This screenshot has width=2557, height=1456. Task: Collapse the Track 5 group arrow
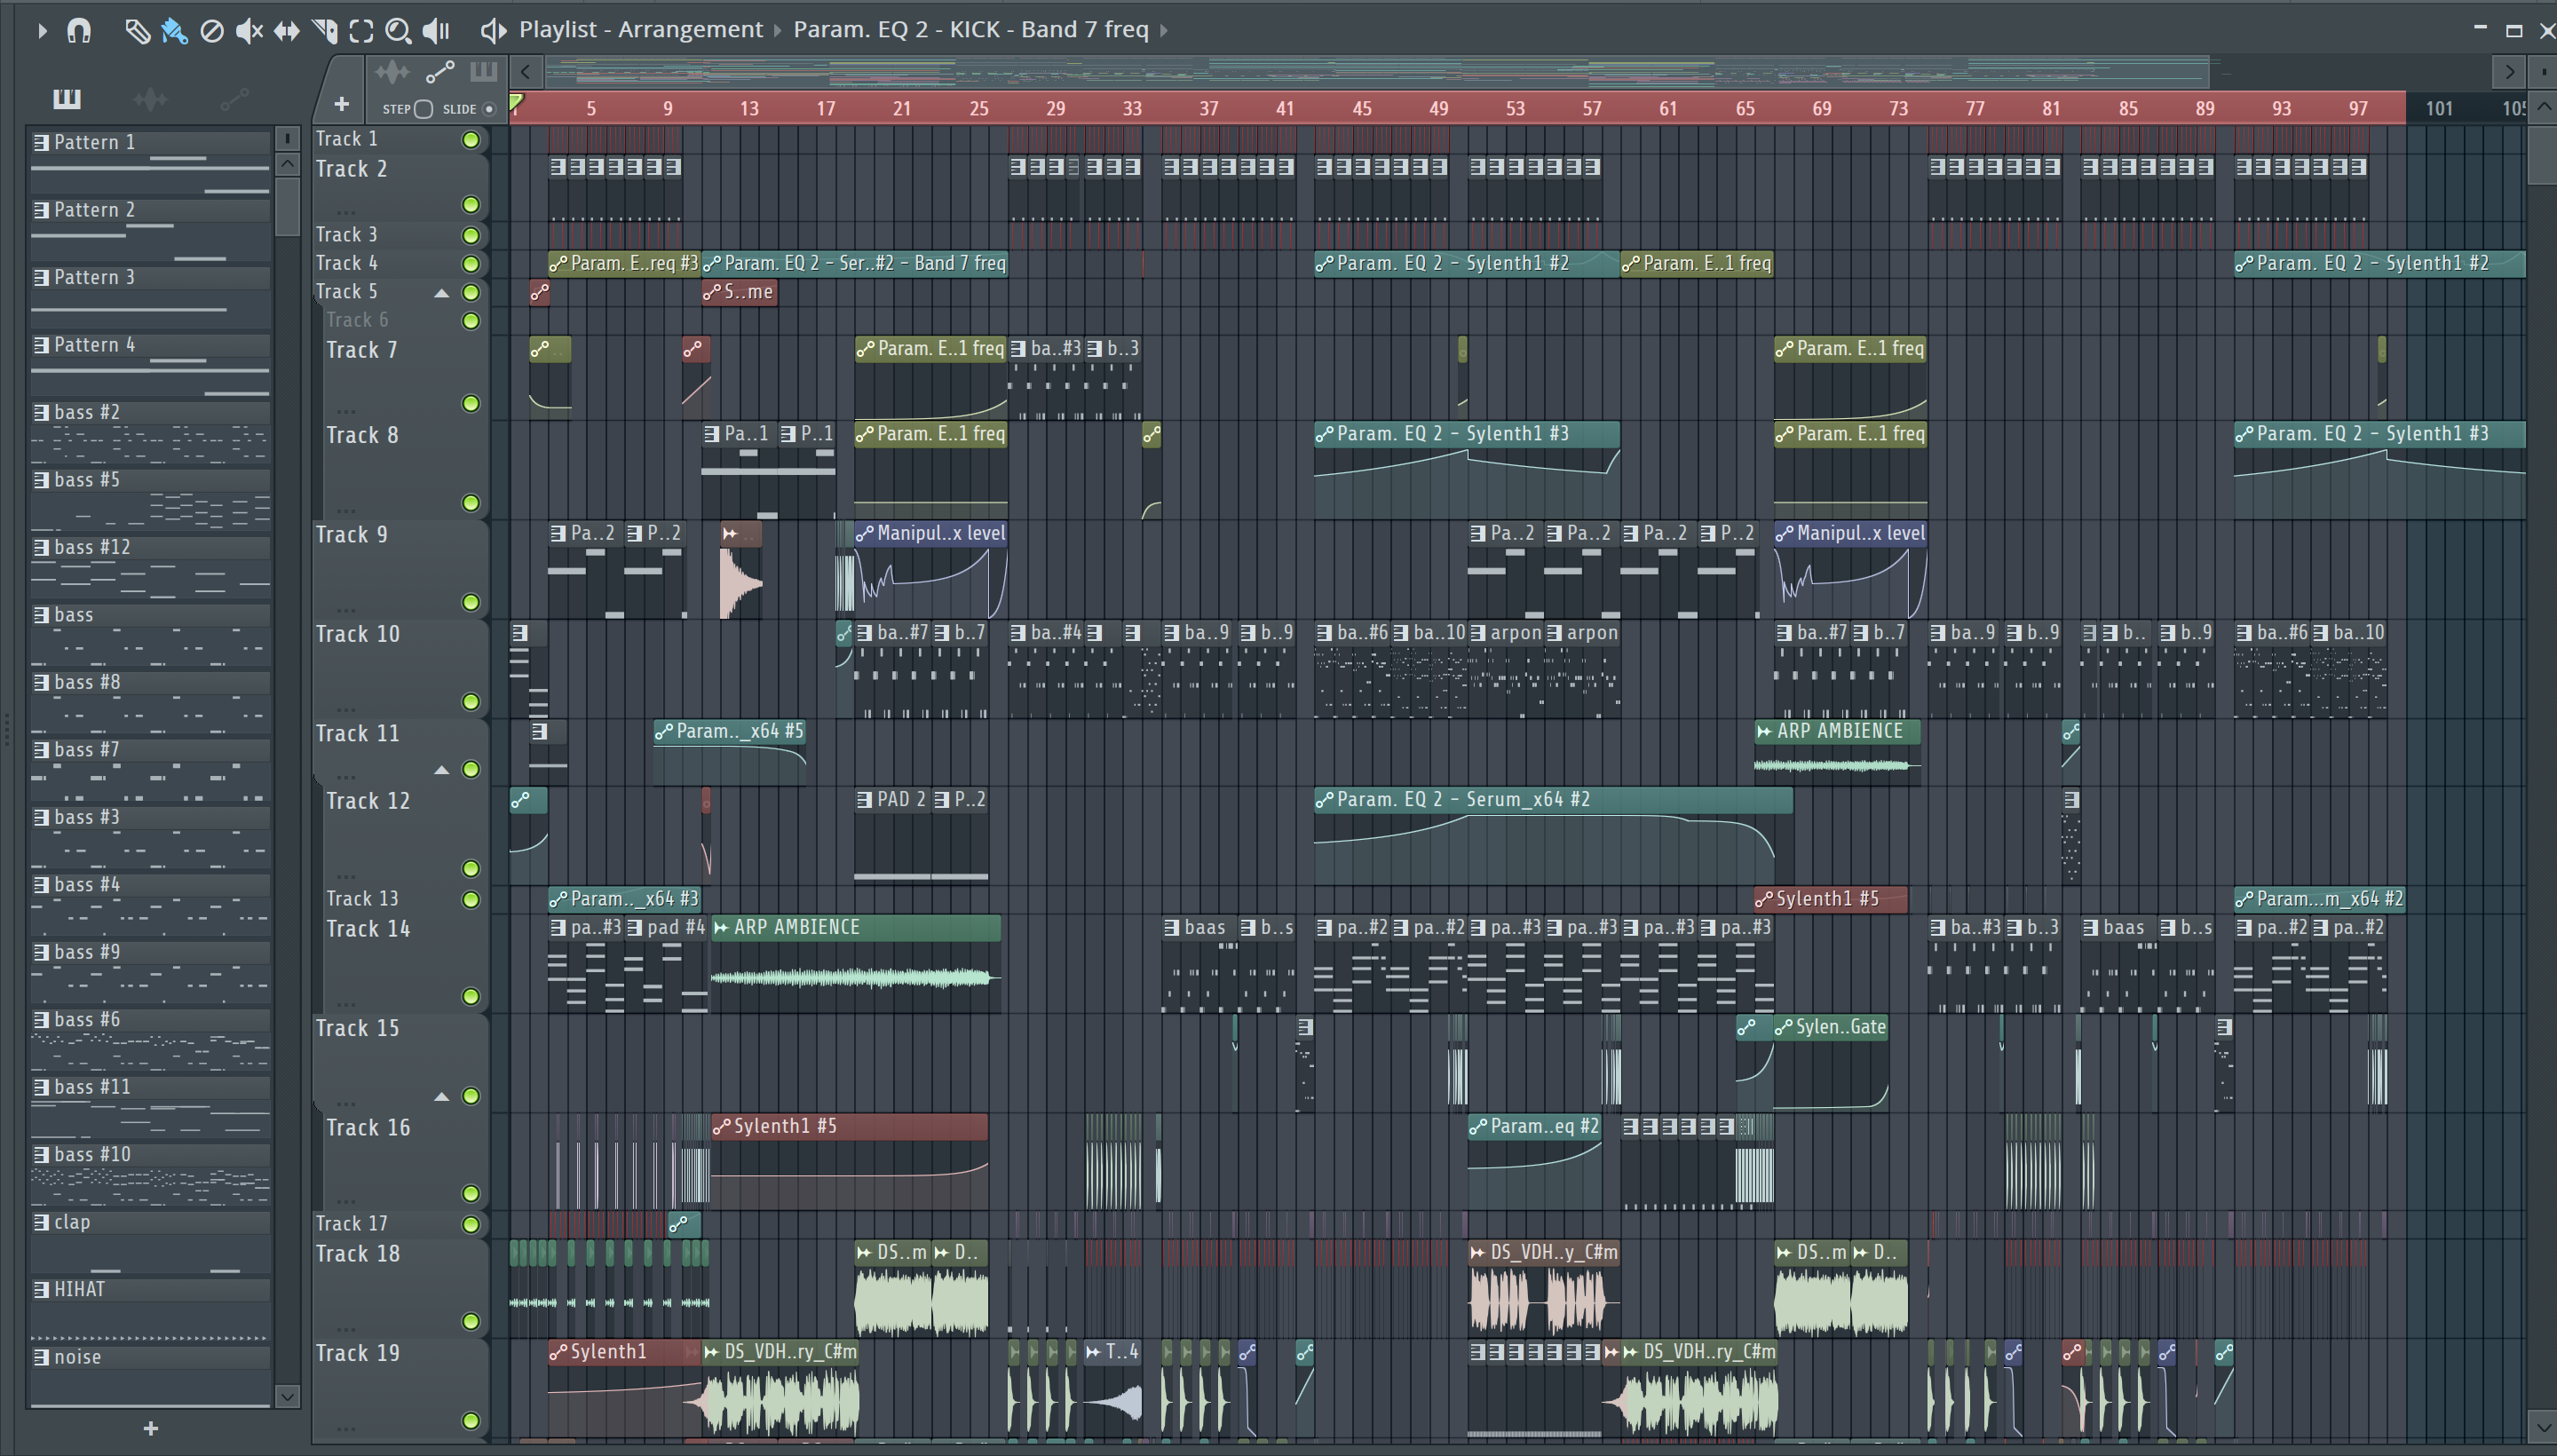pyautogui.click(x=441, y=293)
